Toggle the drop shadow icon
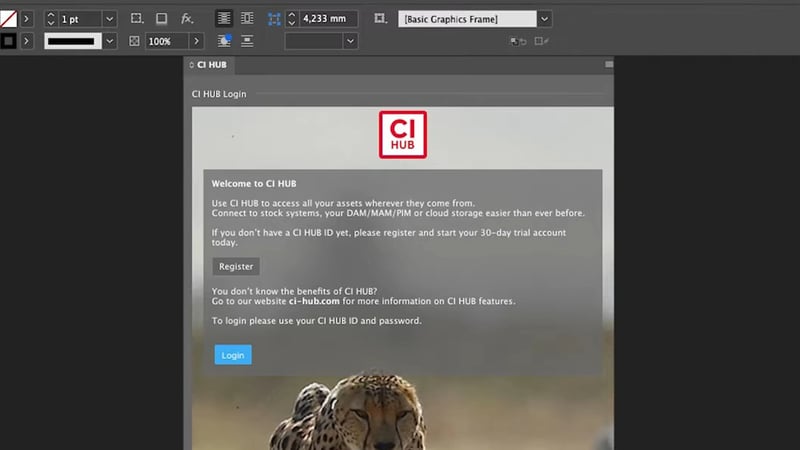Viewport: 800px width, 450px height. point(161,19)
